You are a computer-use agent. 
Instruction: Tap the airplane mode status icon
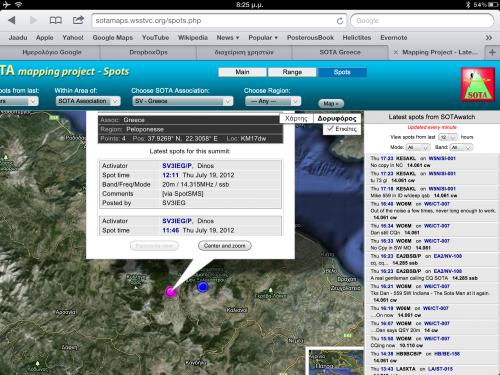click(x=6, y=4)
